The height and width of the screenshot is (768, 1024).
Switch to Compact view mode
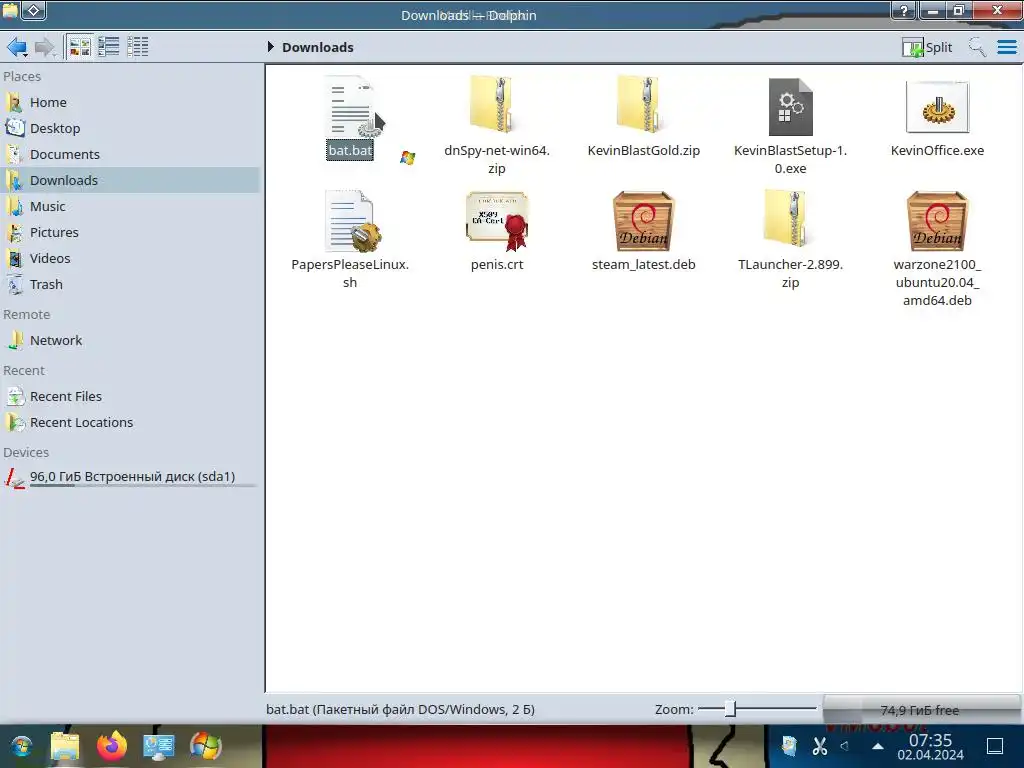pos(108,47)
